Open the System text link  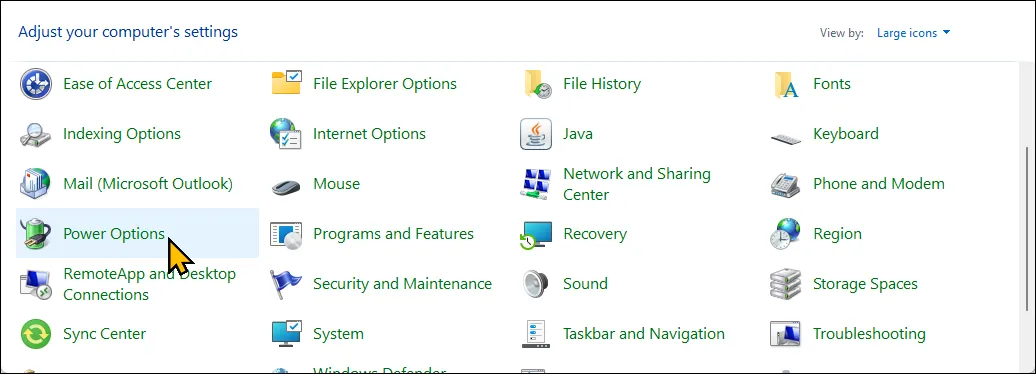[338, 334]
